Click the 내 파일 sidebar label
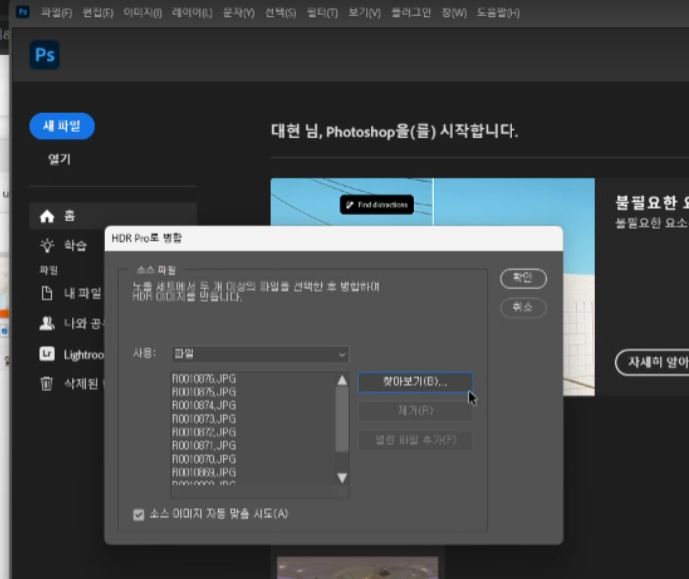This screenshot has height=579, width=689. [x=83, y=293]
